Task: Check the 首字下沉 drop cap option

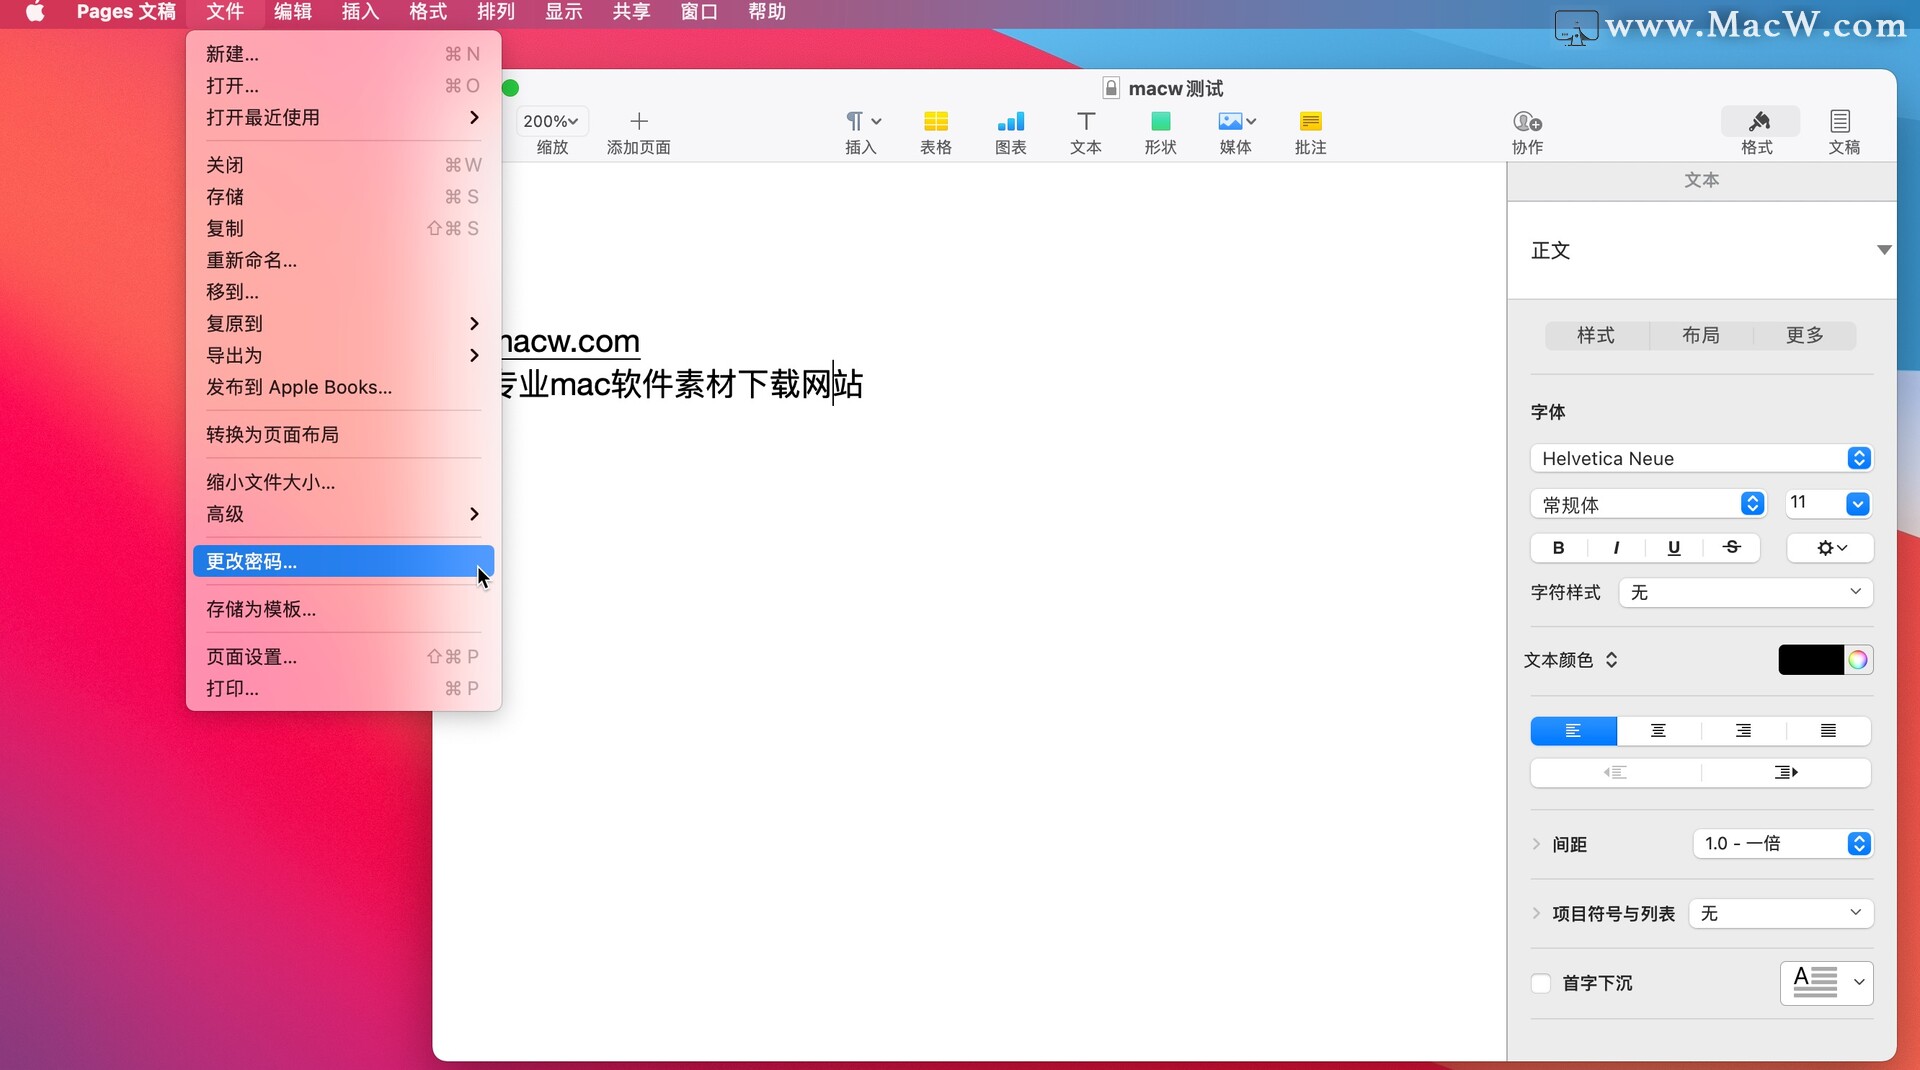Action: coord(1541,984)
